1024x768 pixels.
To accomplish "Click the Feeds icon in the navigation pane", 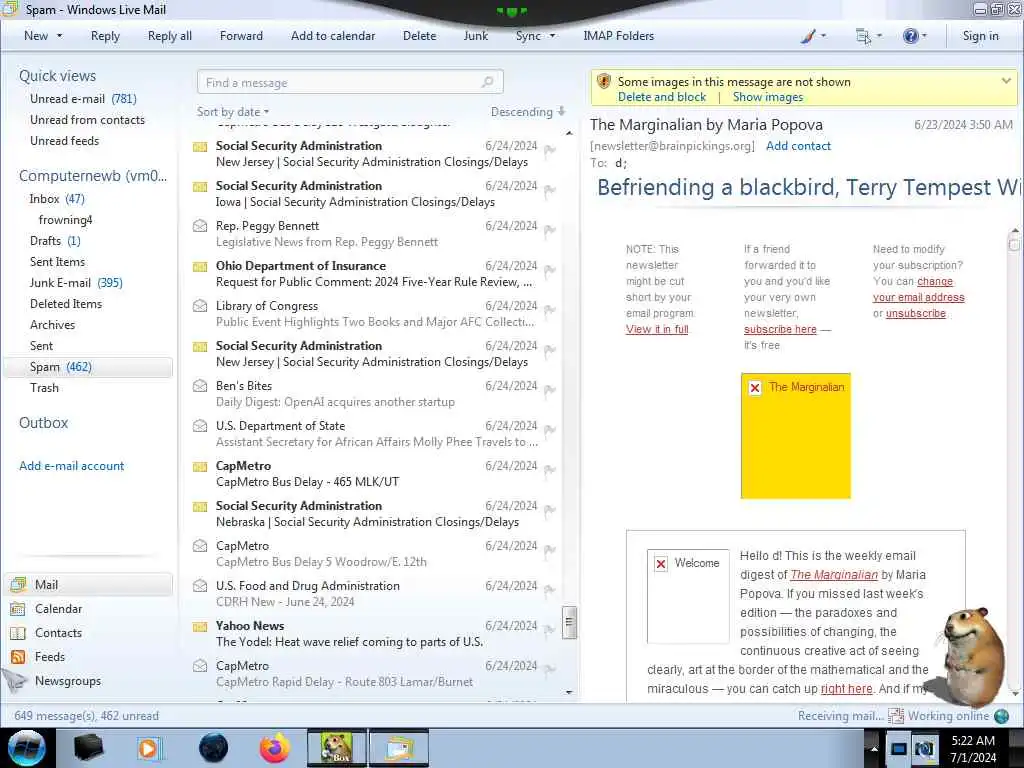I will tap(18, 657).
